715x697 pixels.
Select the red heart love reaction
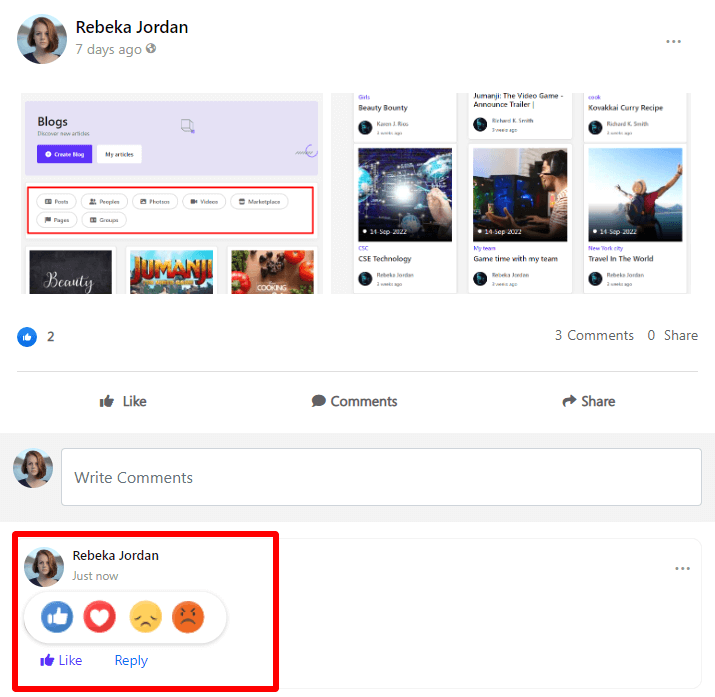tap(100, 618)
